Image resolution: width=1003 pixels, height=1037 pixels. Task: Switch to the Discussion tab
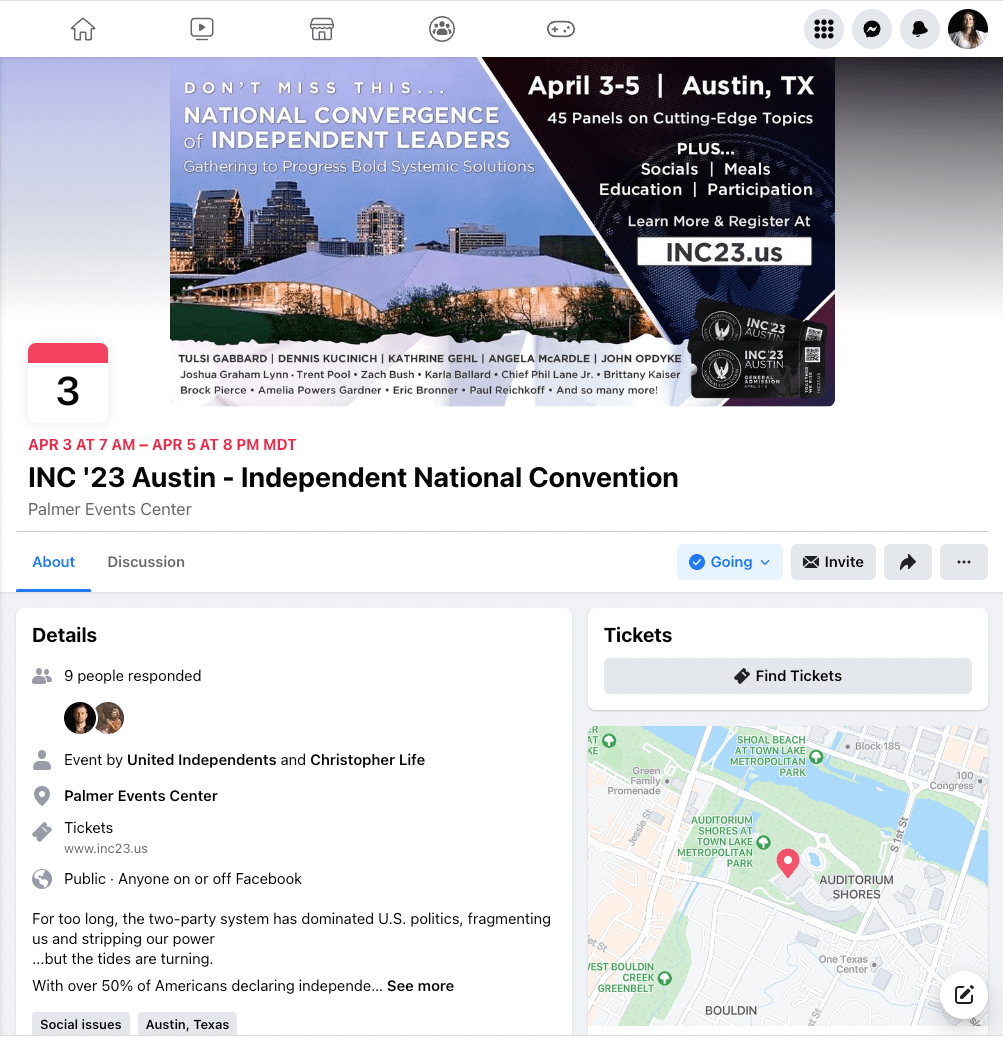[146, 562]
